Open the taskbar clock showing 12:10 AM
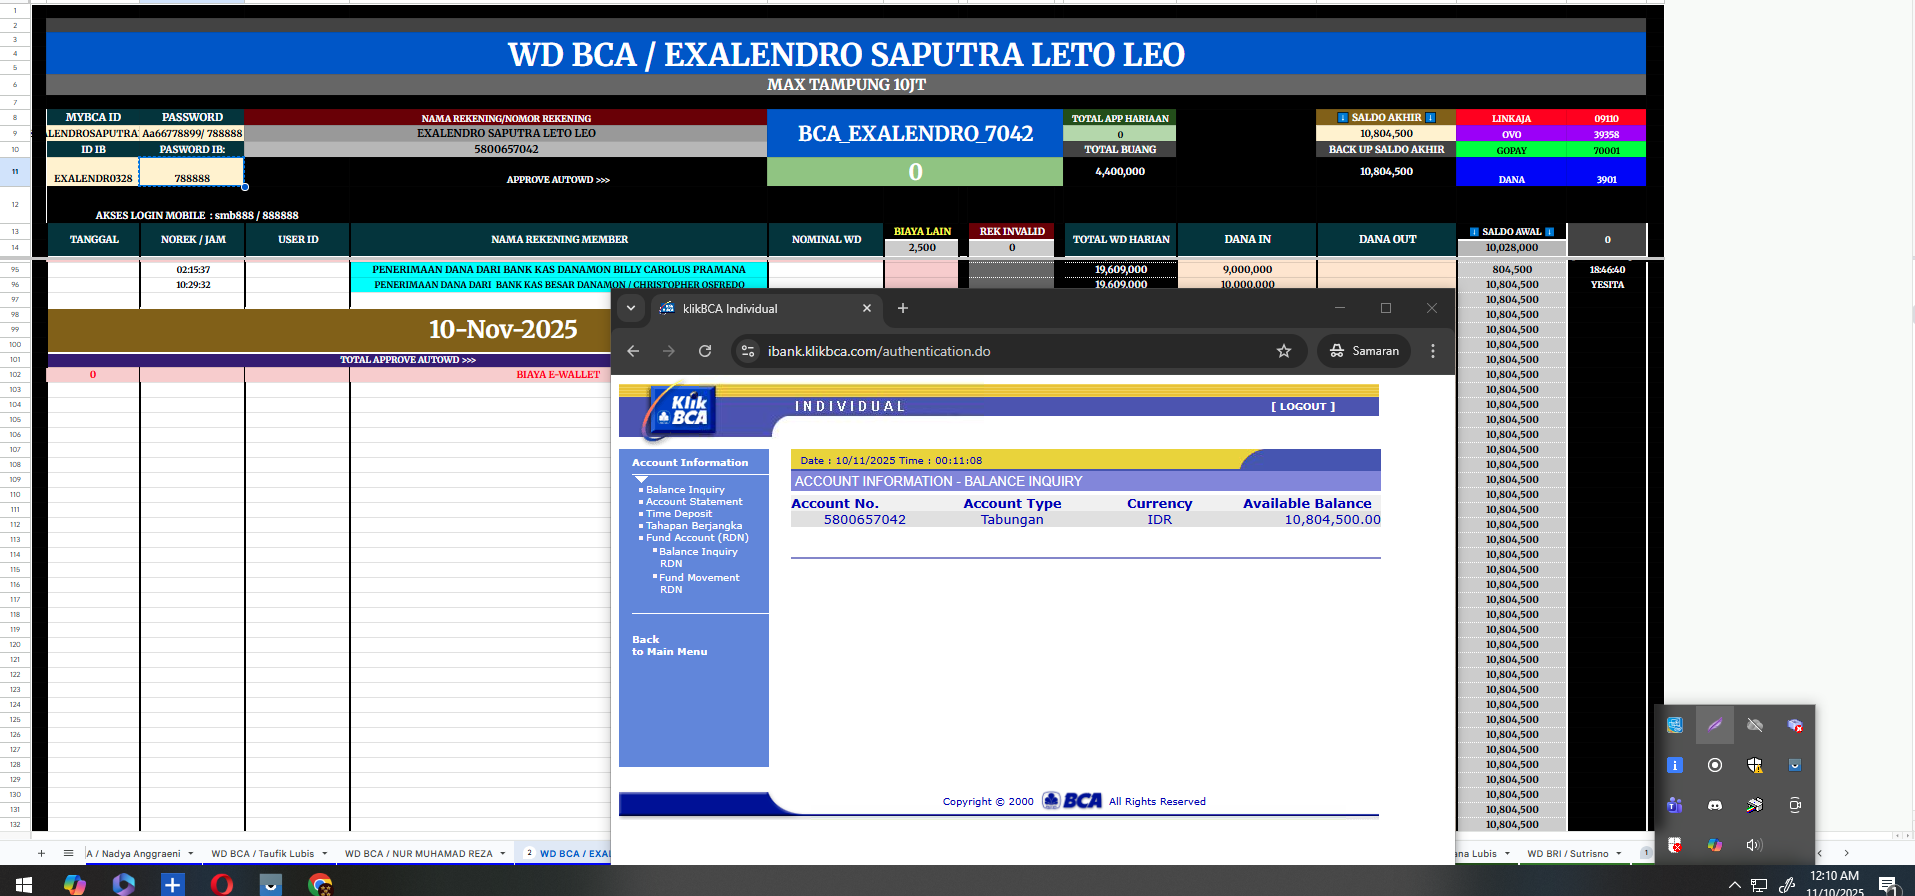The height and width of the screenshot is (896, 1915). pyautogui.click(x=1835, y=883)
